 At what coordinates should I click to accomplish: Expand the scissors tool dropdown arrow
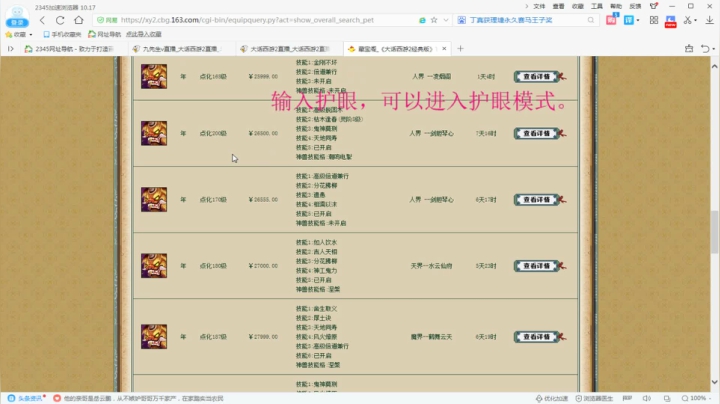pos(695,20)
